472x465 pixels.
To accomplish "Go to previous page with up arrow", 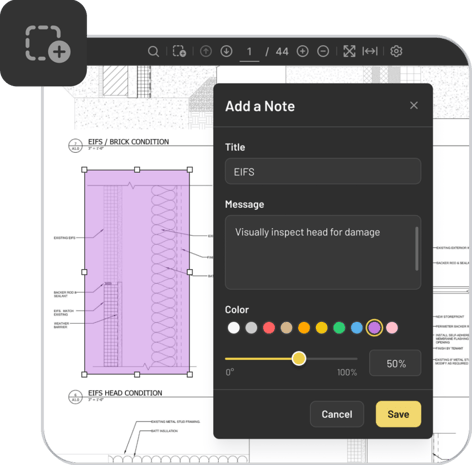I will (206, 51).
